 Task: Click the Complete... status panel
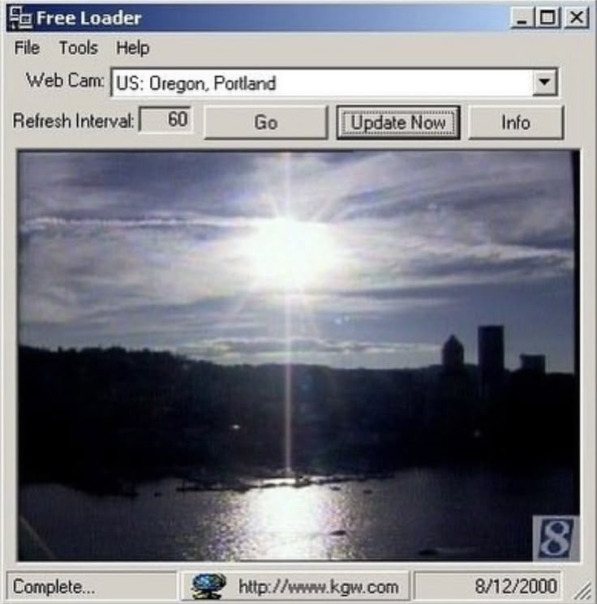[91, 587]
